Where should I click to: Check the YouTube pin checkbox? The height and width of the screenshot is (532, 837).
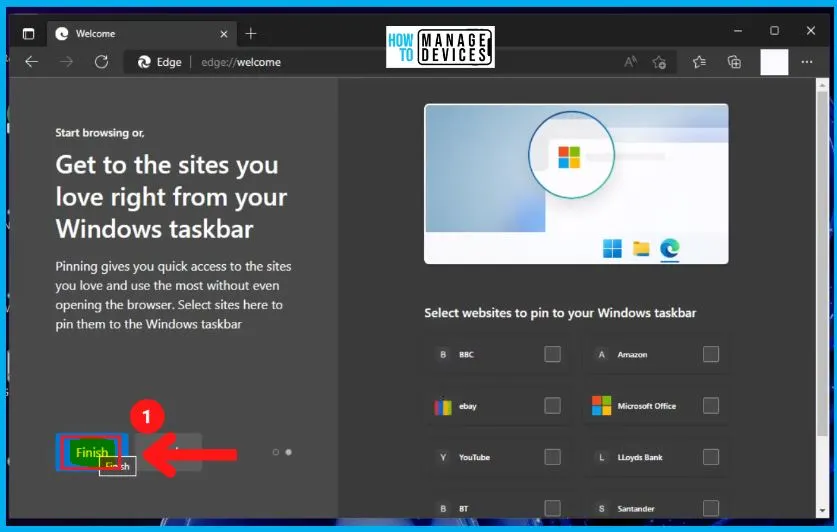[552, 457]
